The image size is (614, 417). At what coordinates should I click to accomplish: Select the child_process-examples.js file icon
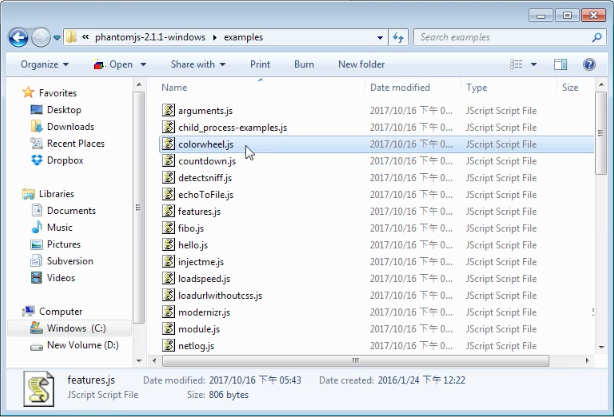(168, 127)
